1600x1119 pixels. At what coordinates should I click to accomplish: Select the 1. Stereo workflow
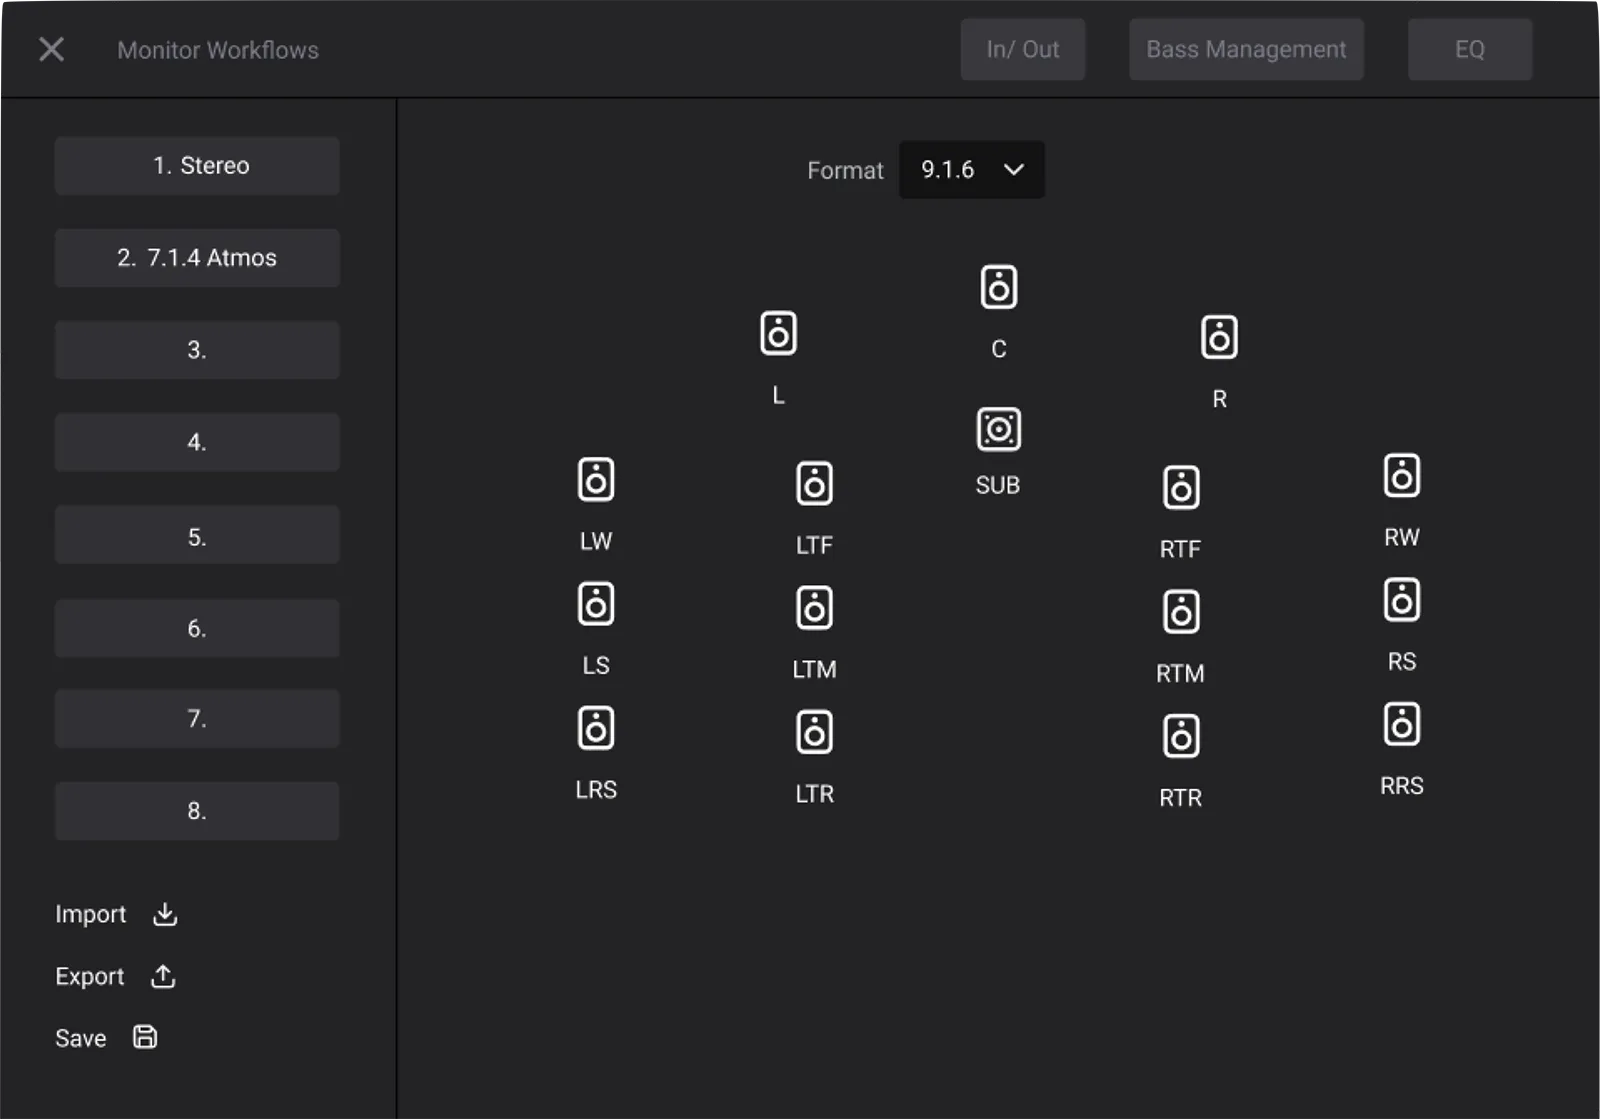(x=197, y=166)
